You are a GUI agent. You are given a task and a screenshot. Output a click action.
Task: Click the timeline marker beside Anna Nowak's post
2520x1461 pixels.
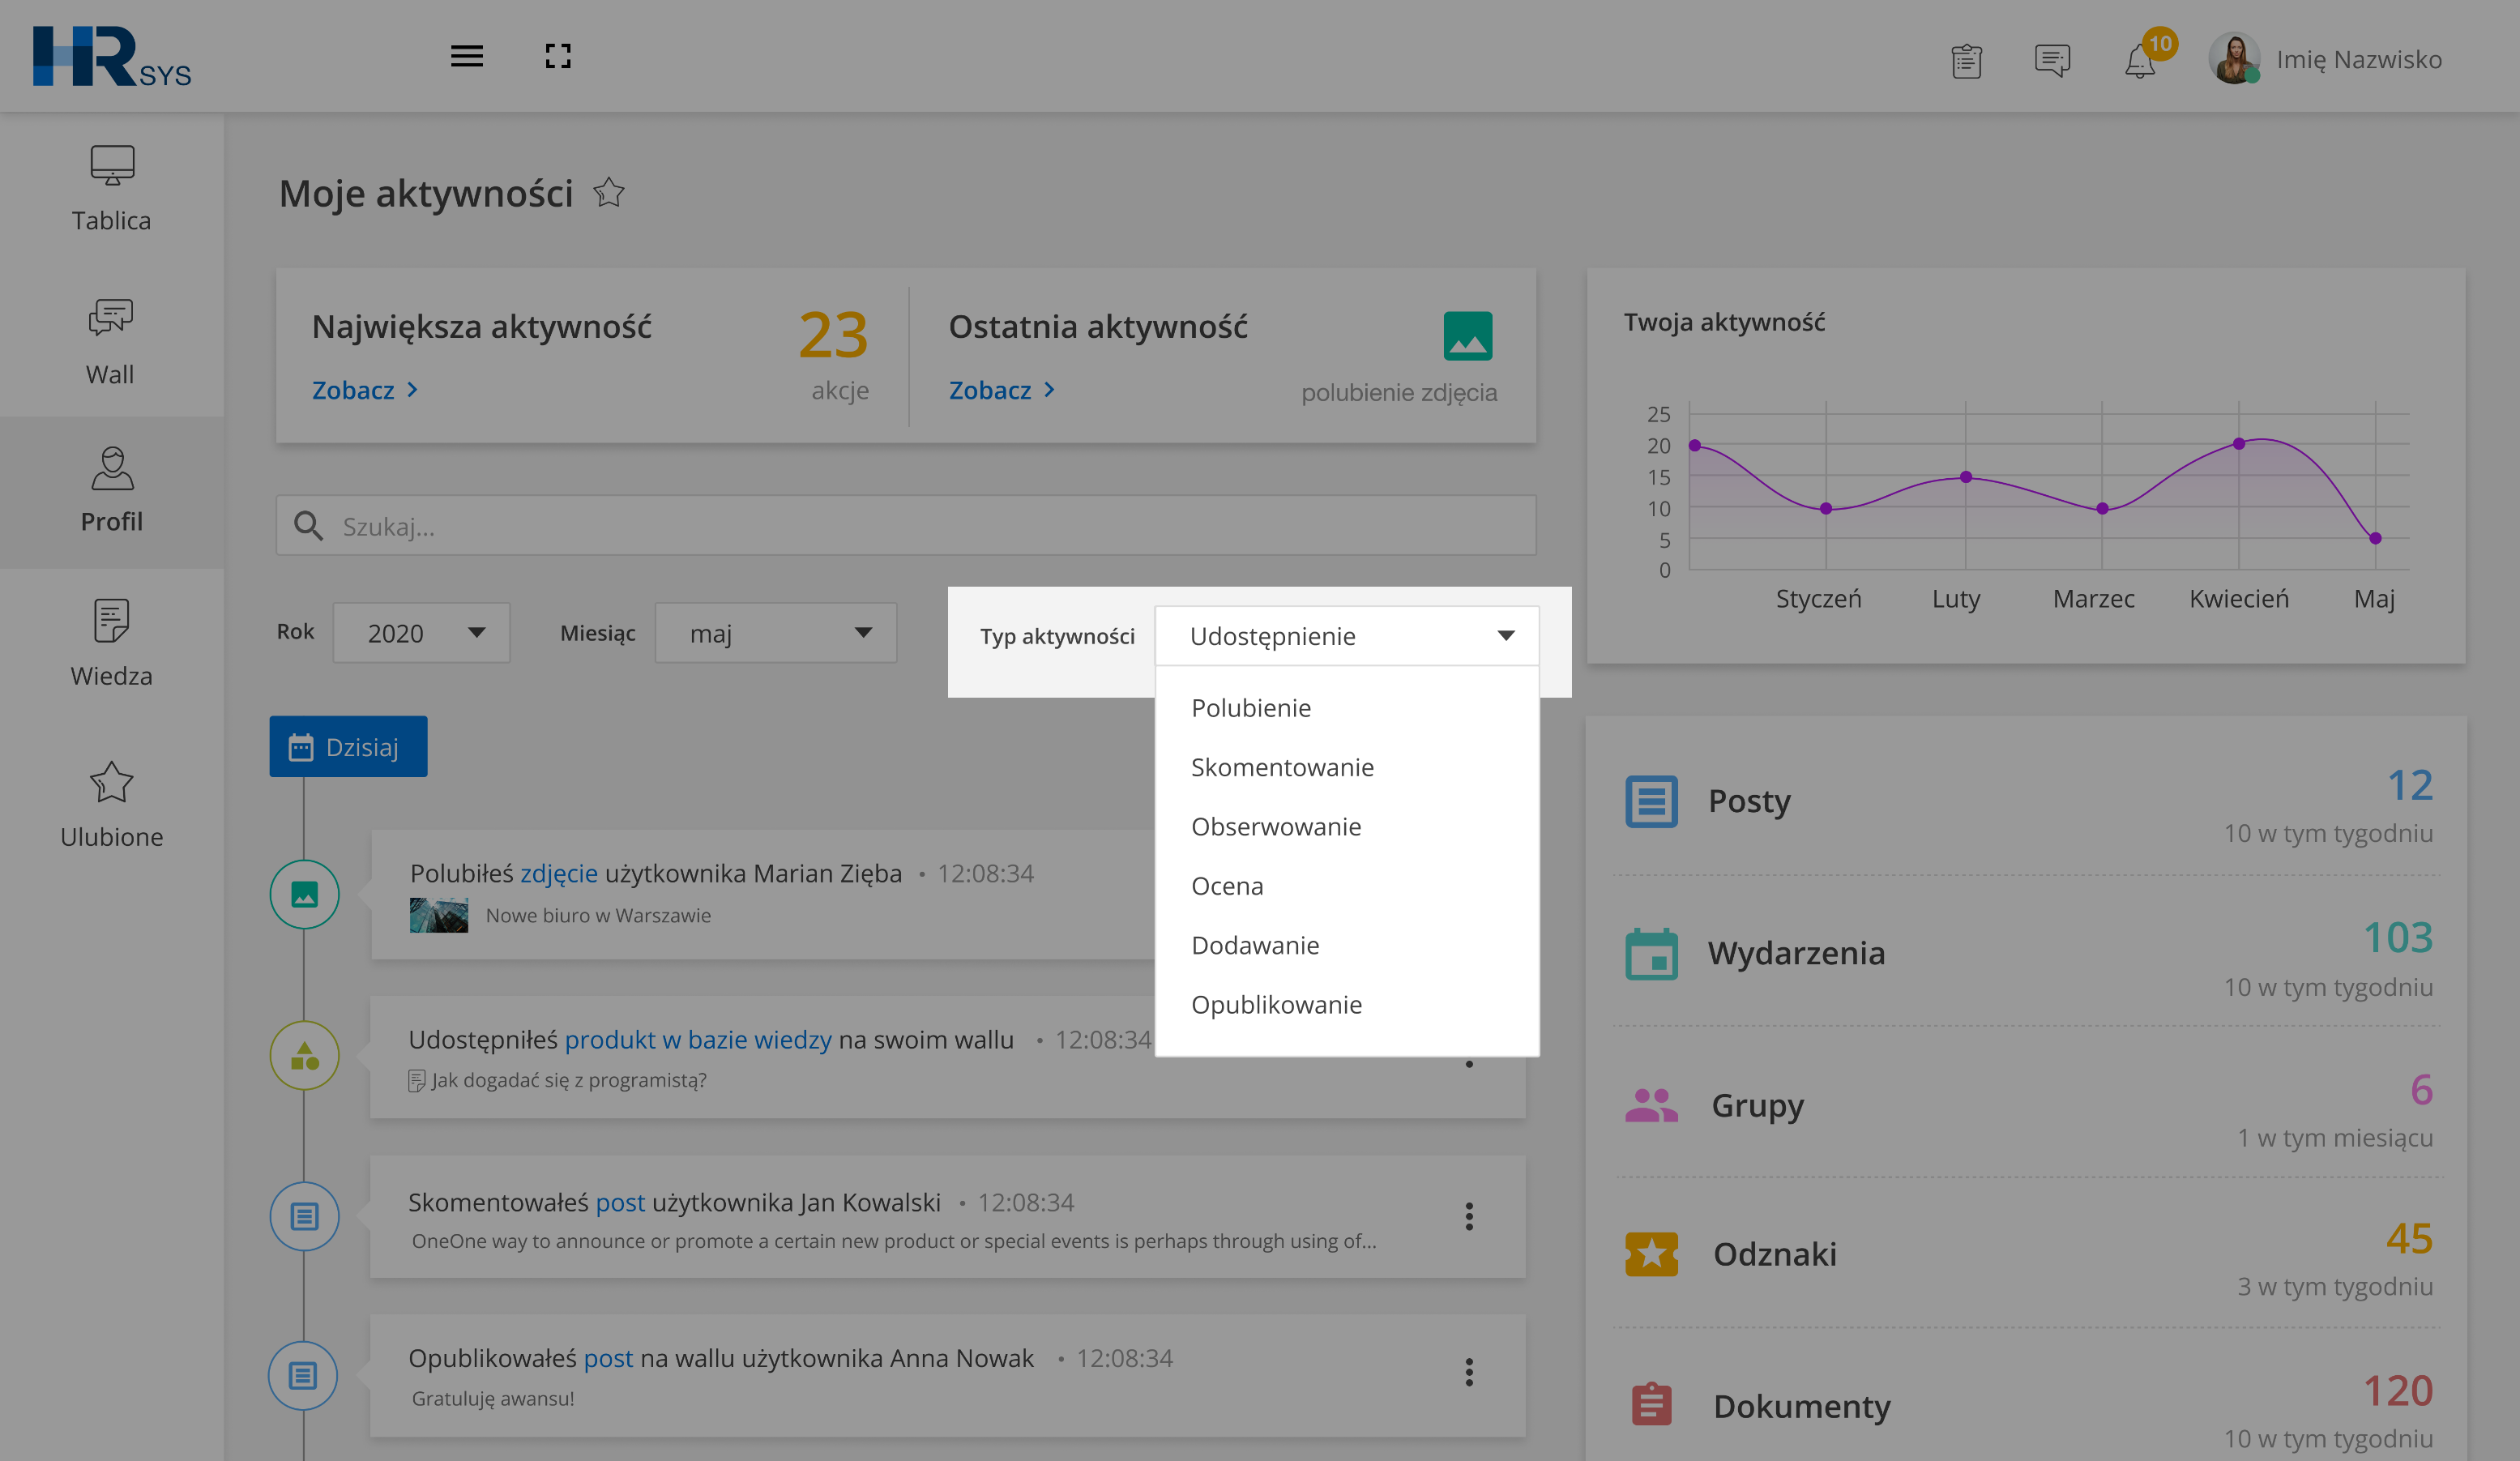point(303,1376)
